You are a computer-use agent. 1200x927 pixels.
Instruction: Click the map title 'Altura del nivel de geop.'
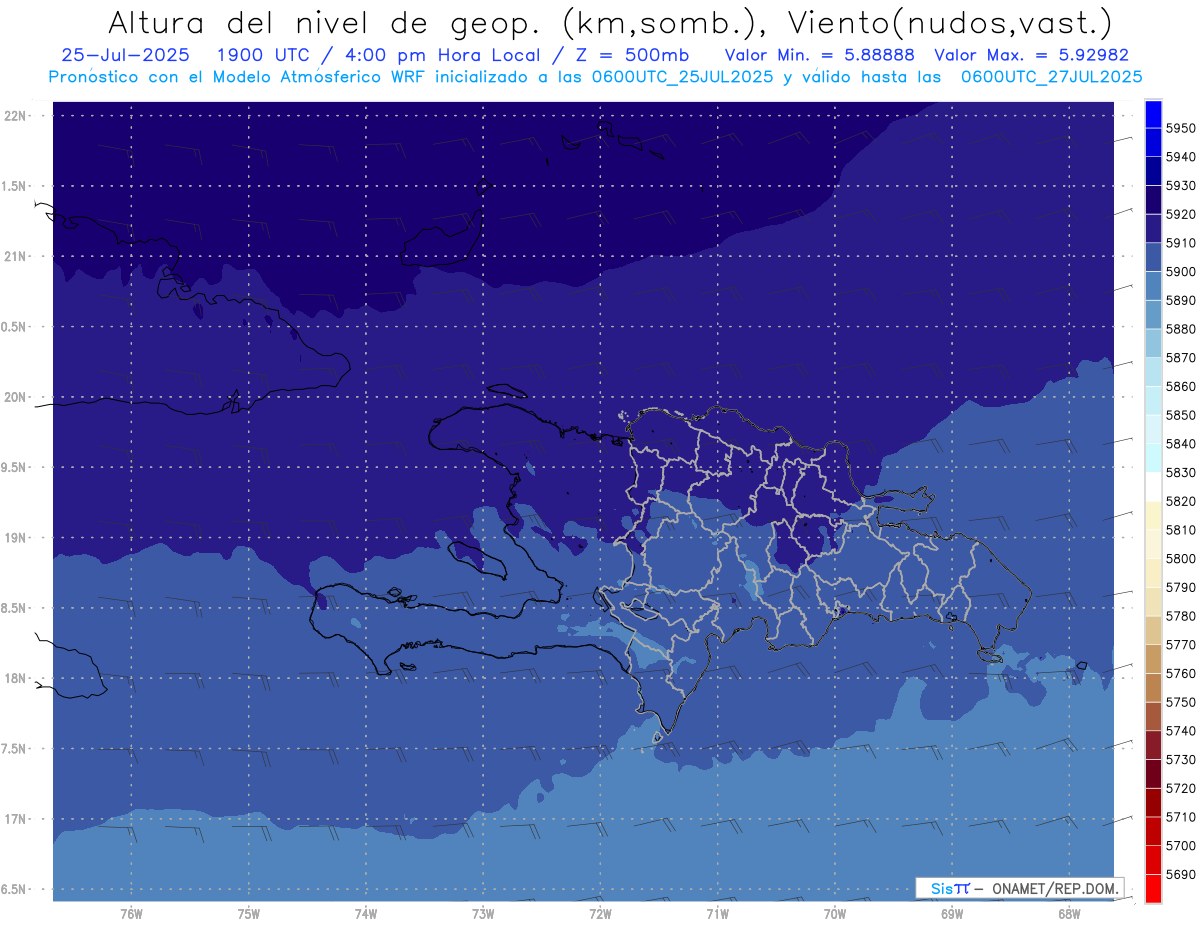click(325, 23)
